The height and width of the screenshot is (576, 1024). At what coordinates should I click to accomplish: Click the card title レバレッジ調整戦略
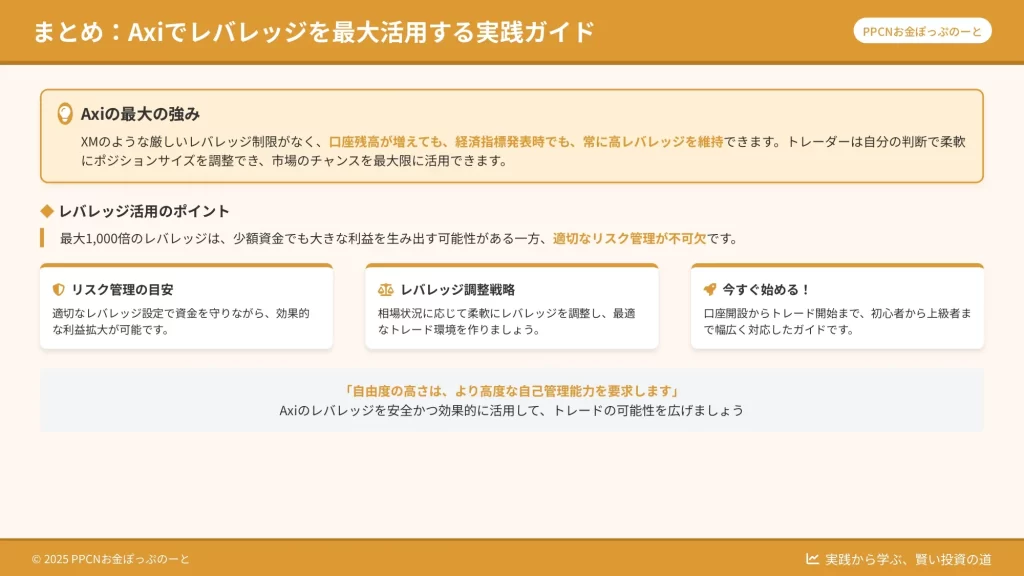tap(458, 289)
